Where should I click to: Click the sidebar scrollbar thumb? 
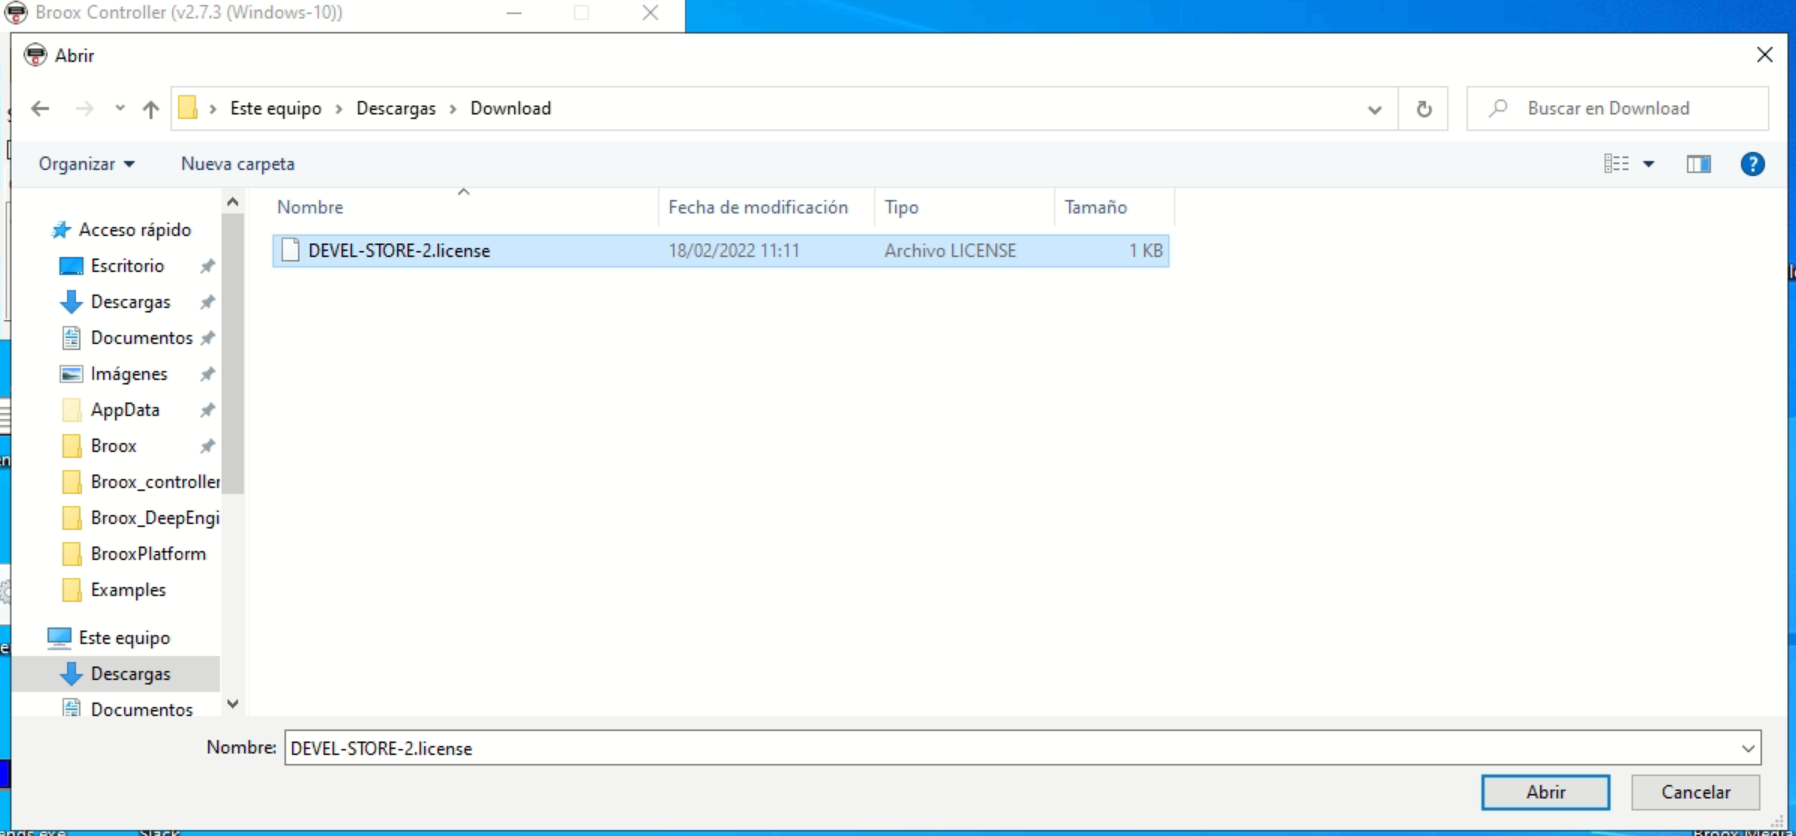233,353
